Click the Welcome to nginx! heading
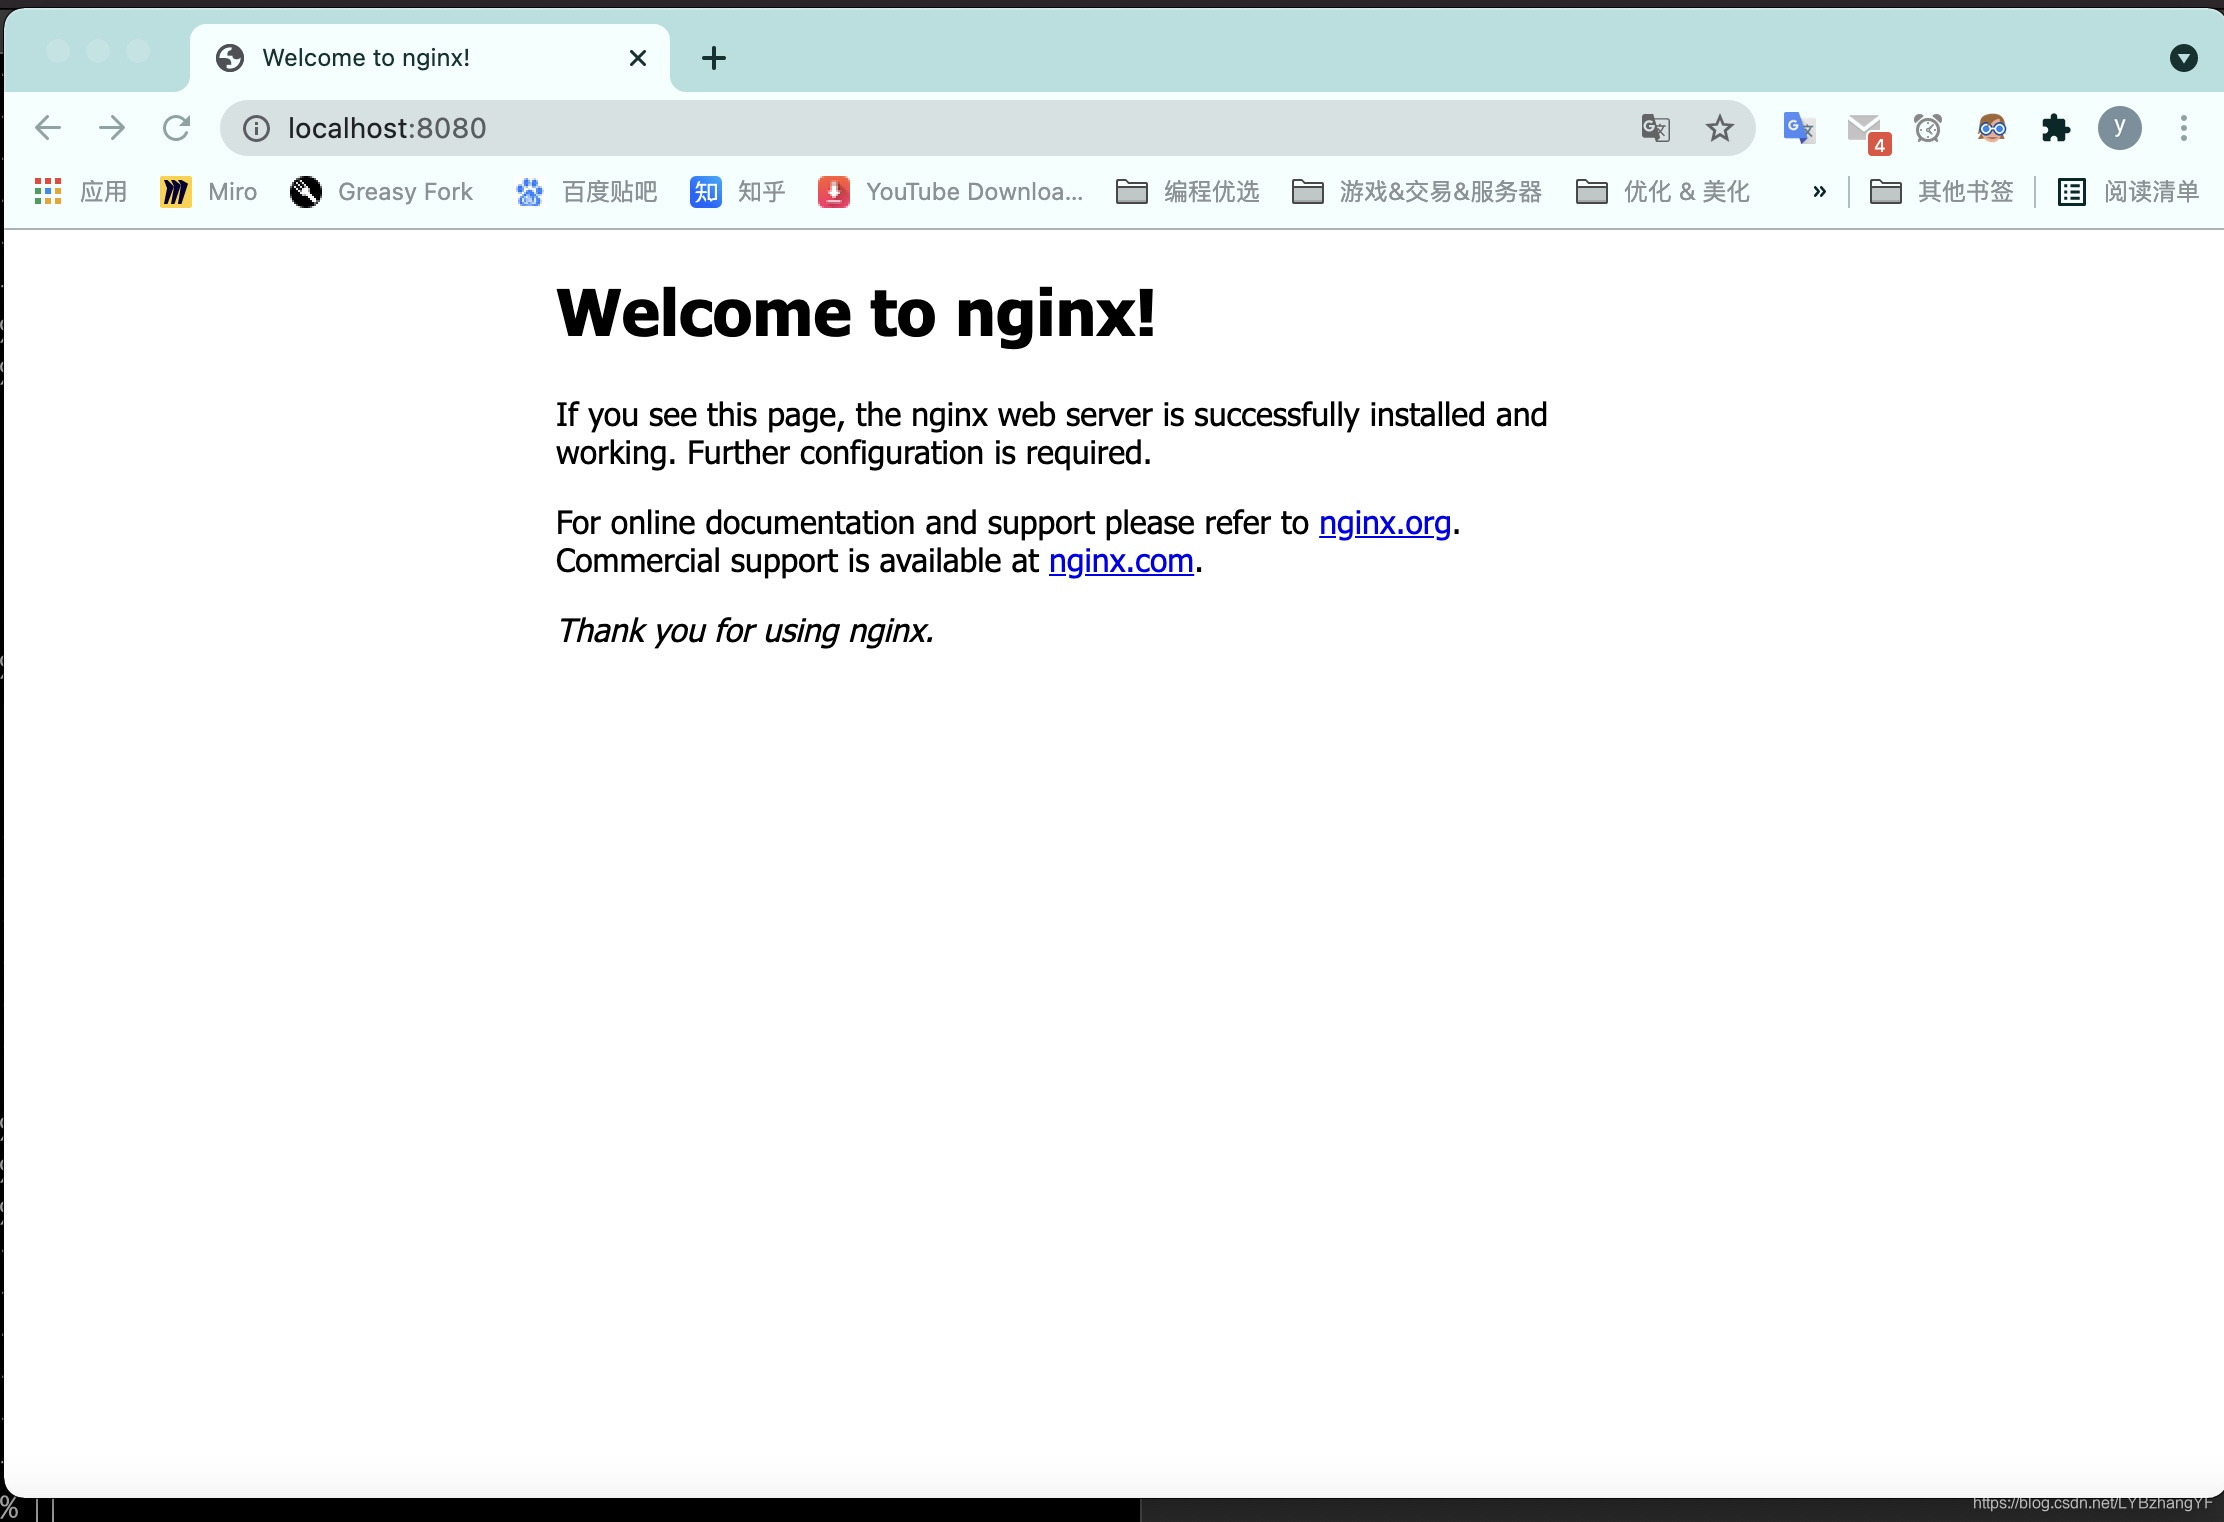The image size is (2224, 1522). click(x=856, y=313)
